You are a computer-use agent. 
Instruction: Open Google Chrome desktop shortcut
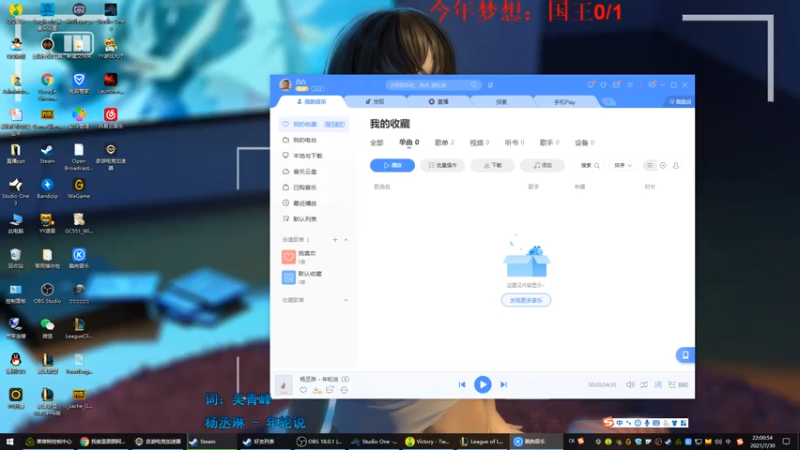(47, 86)
